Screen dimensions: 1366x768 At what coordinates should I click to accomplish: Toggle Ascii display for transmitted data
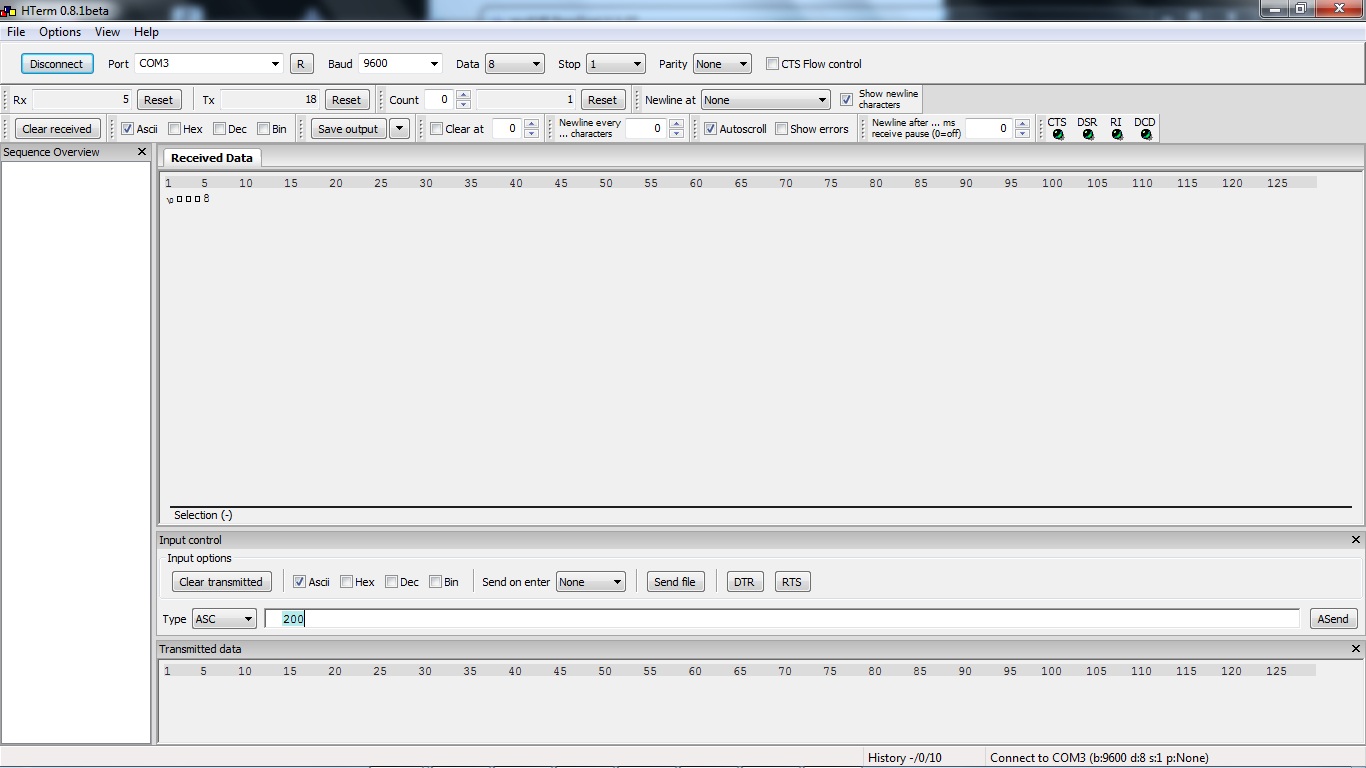coord(299,582)
